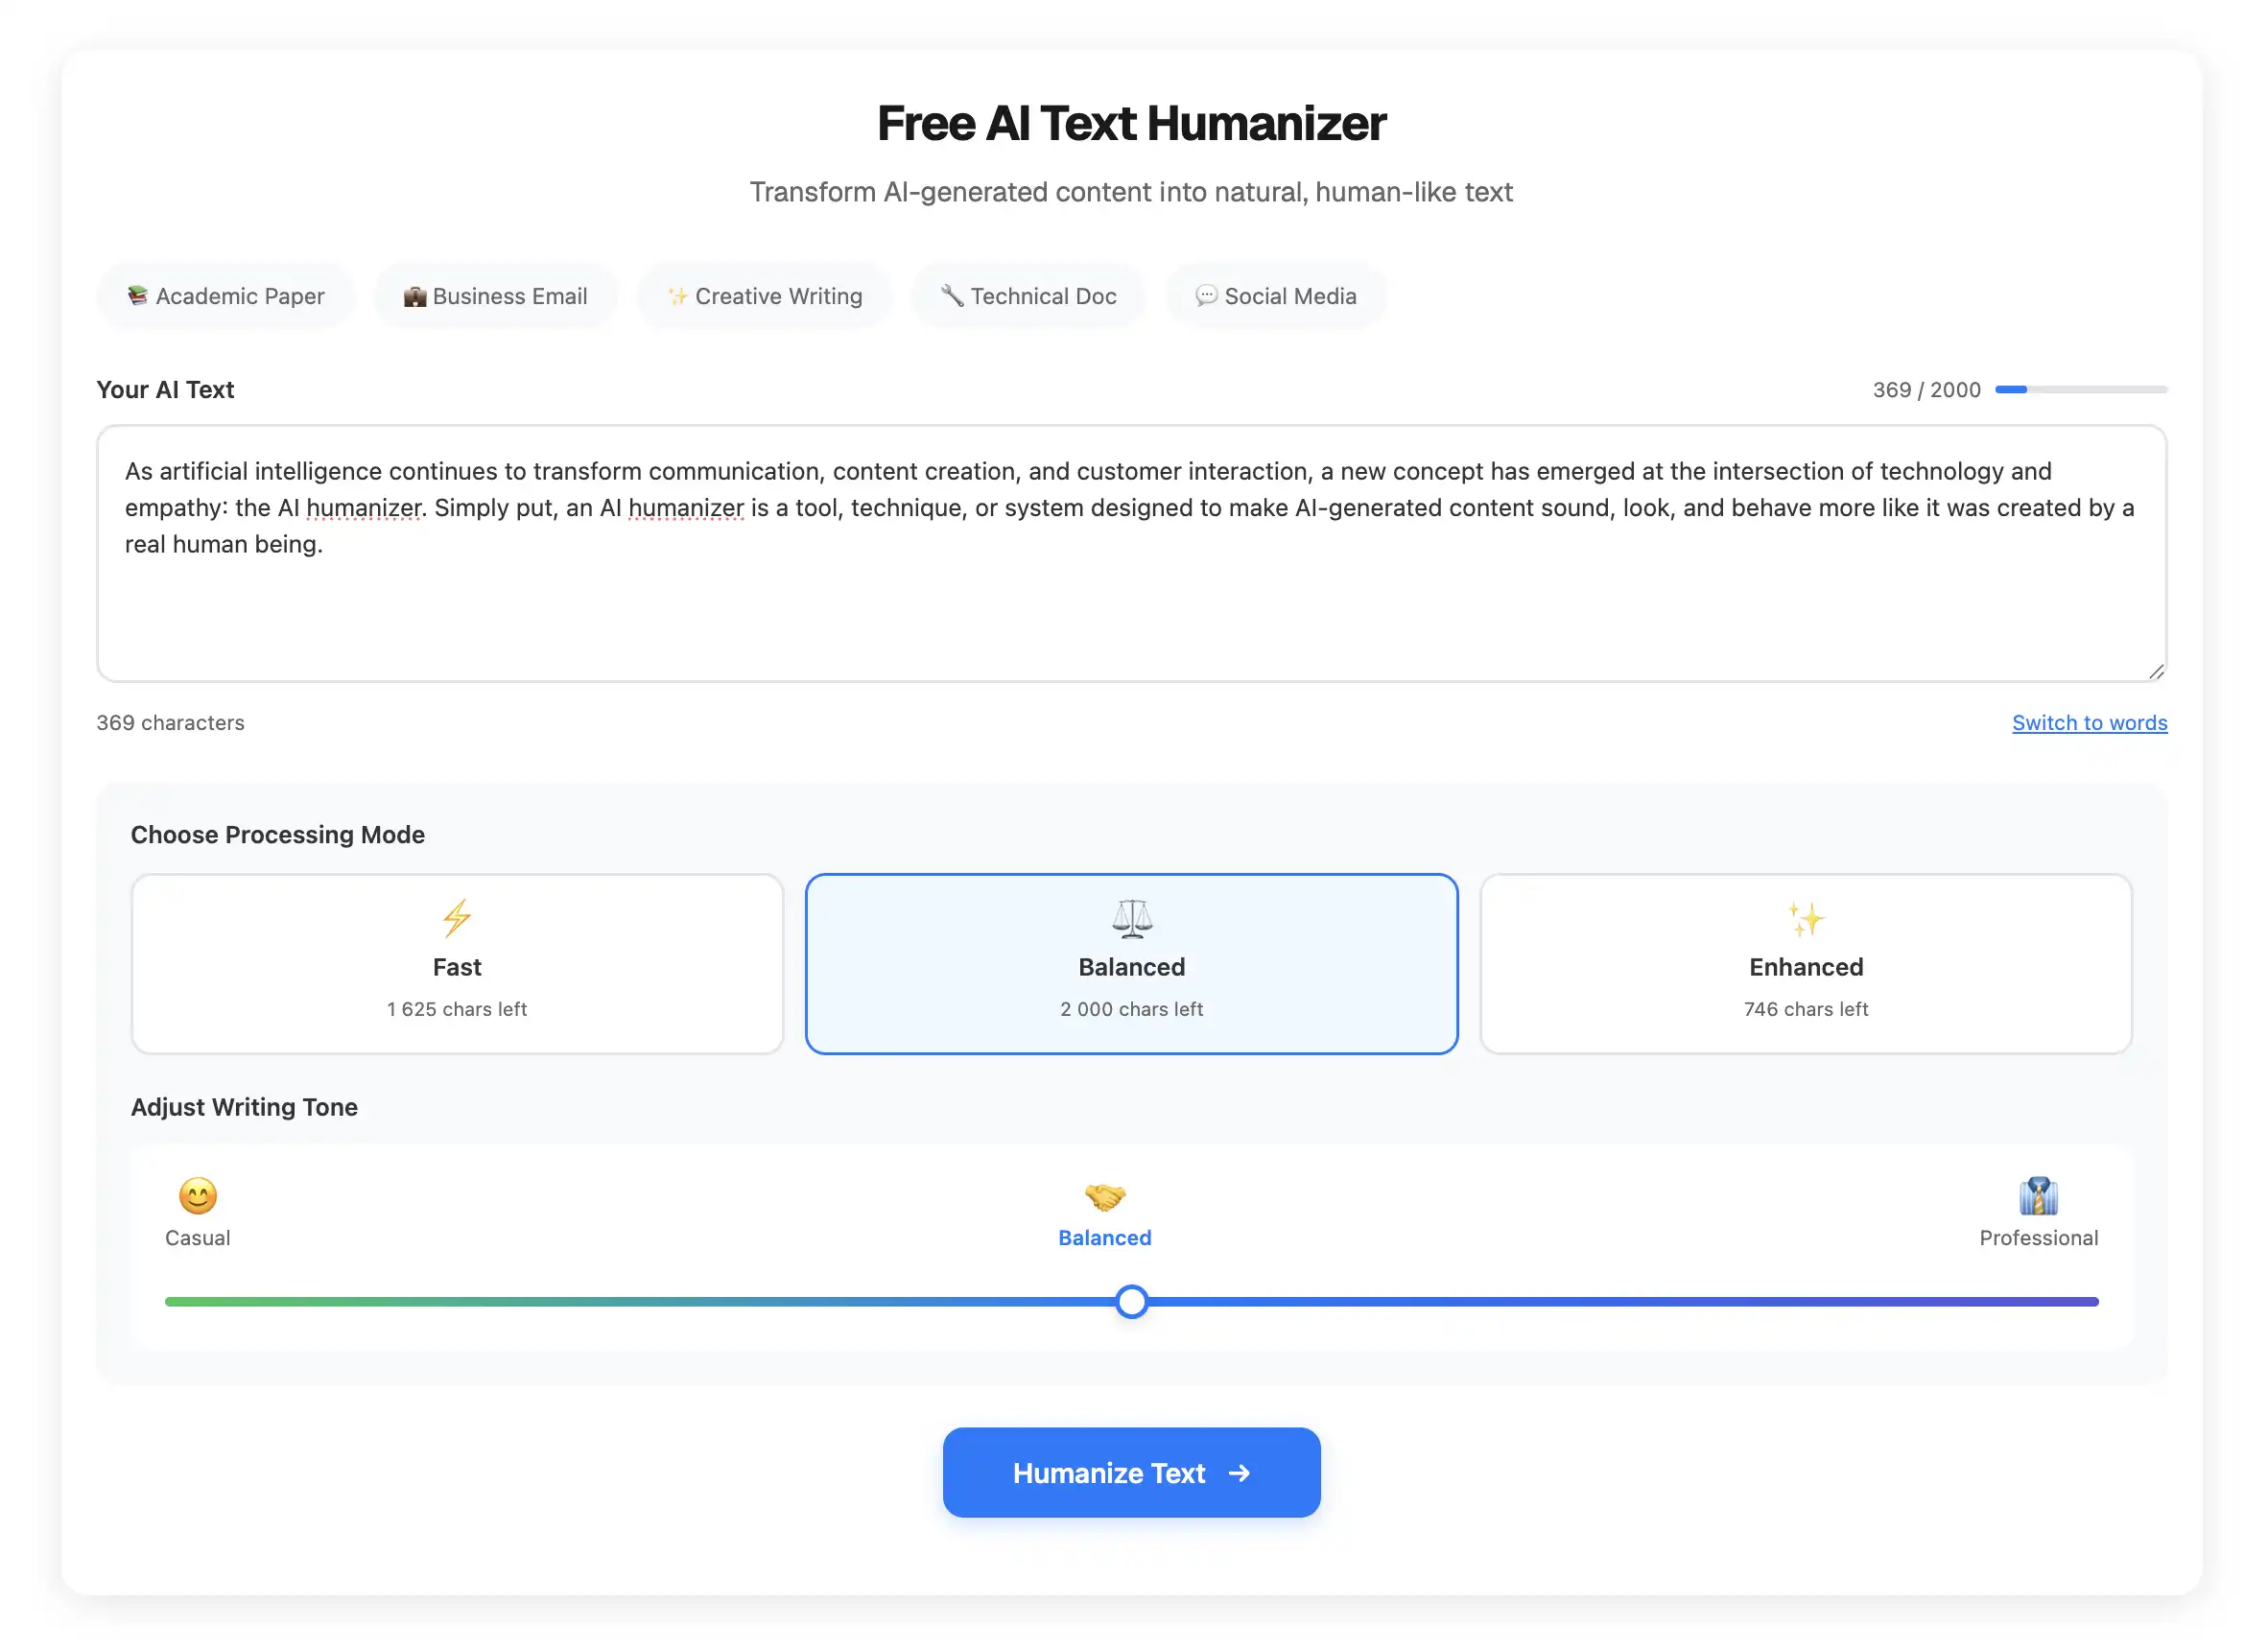Click the wrench icon on Technical Doc chip
The width and height of the screenshot is (2268, 1650).
coord(950,295)
